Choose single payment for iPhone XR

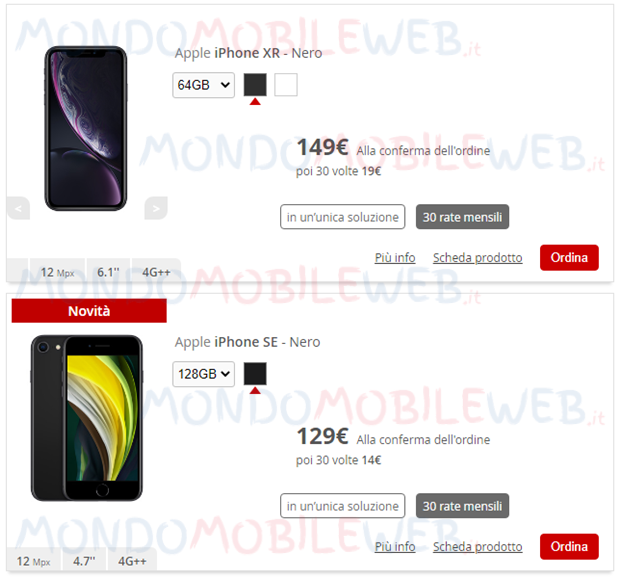click(x=343, y=217)
